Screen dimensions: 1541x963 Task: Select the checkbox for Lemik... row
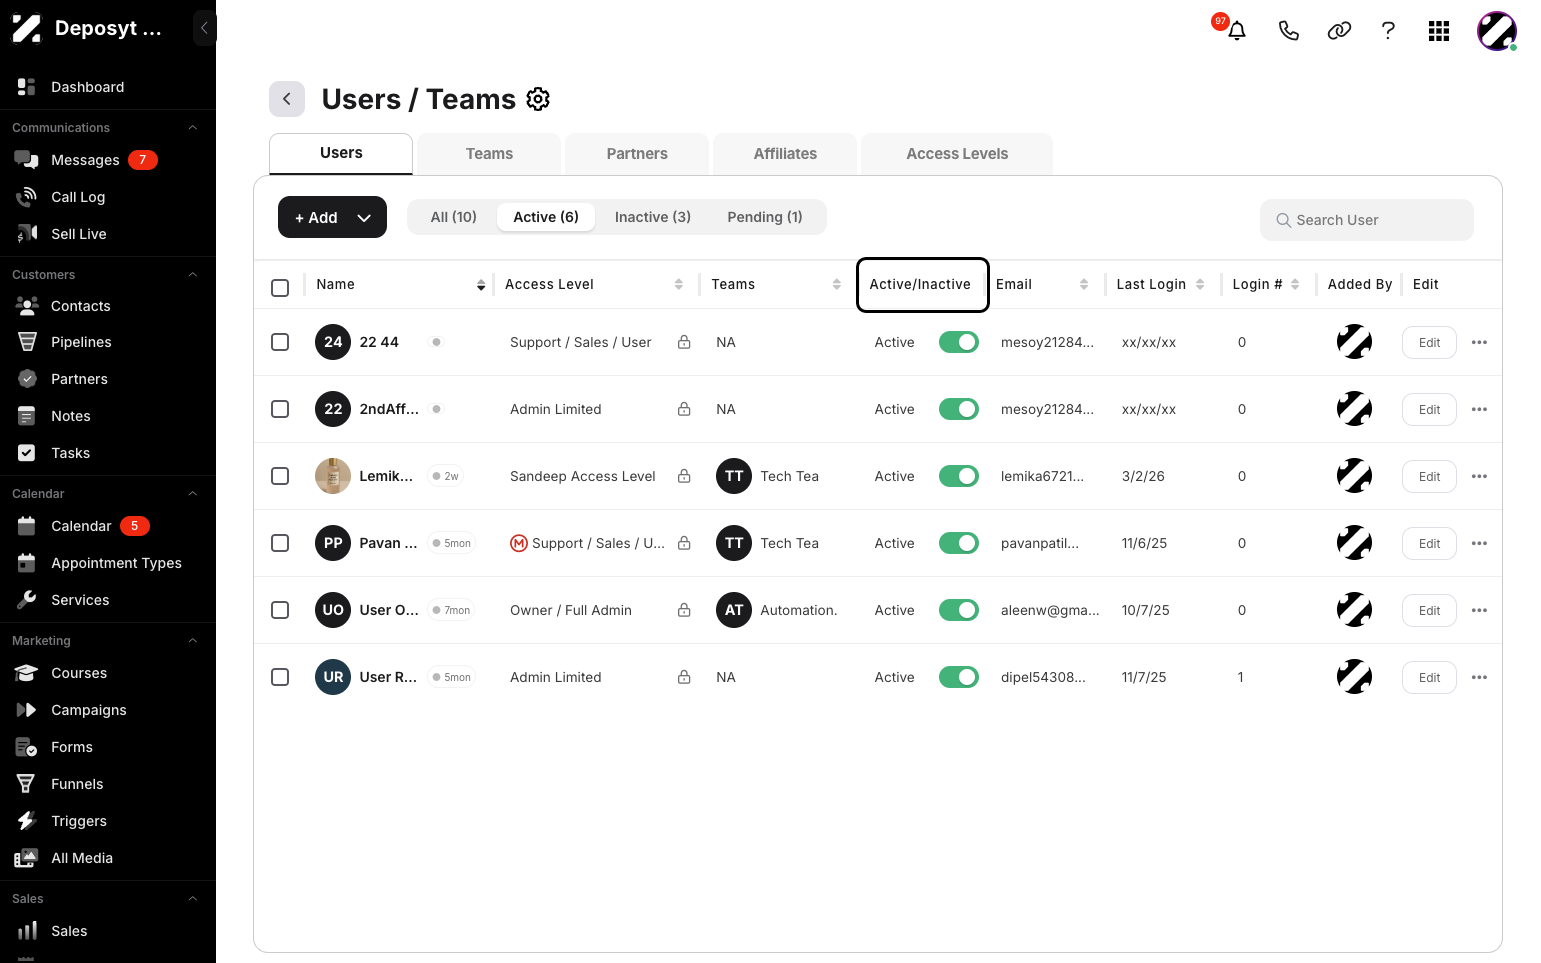coord(280,476)
